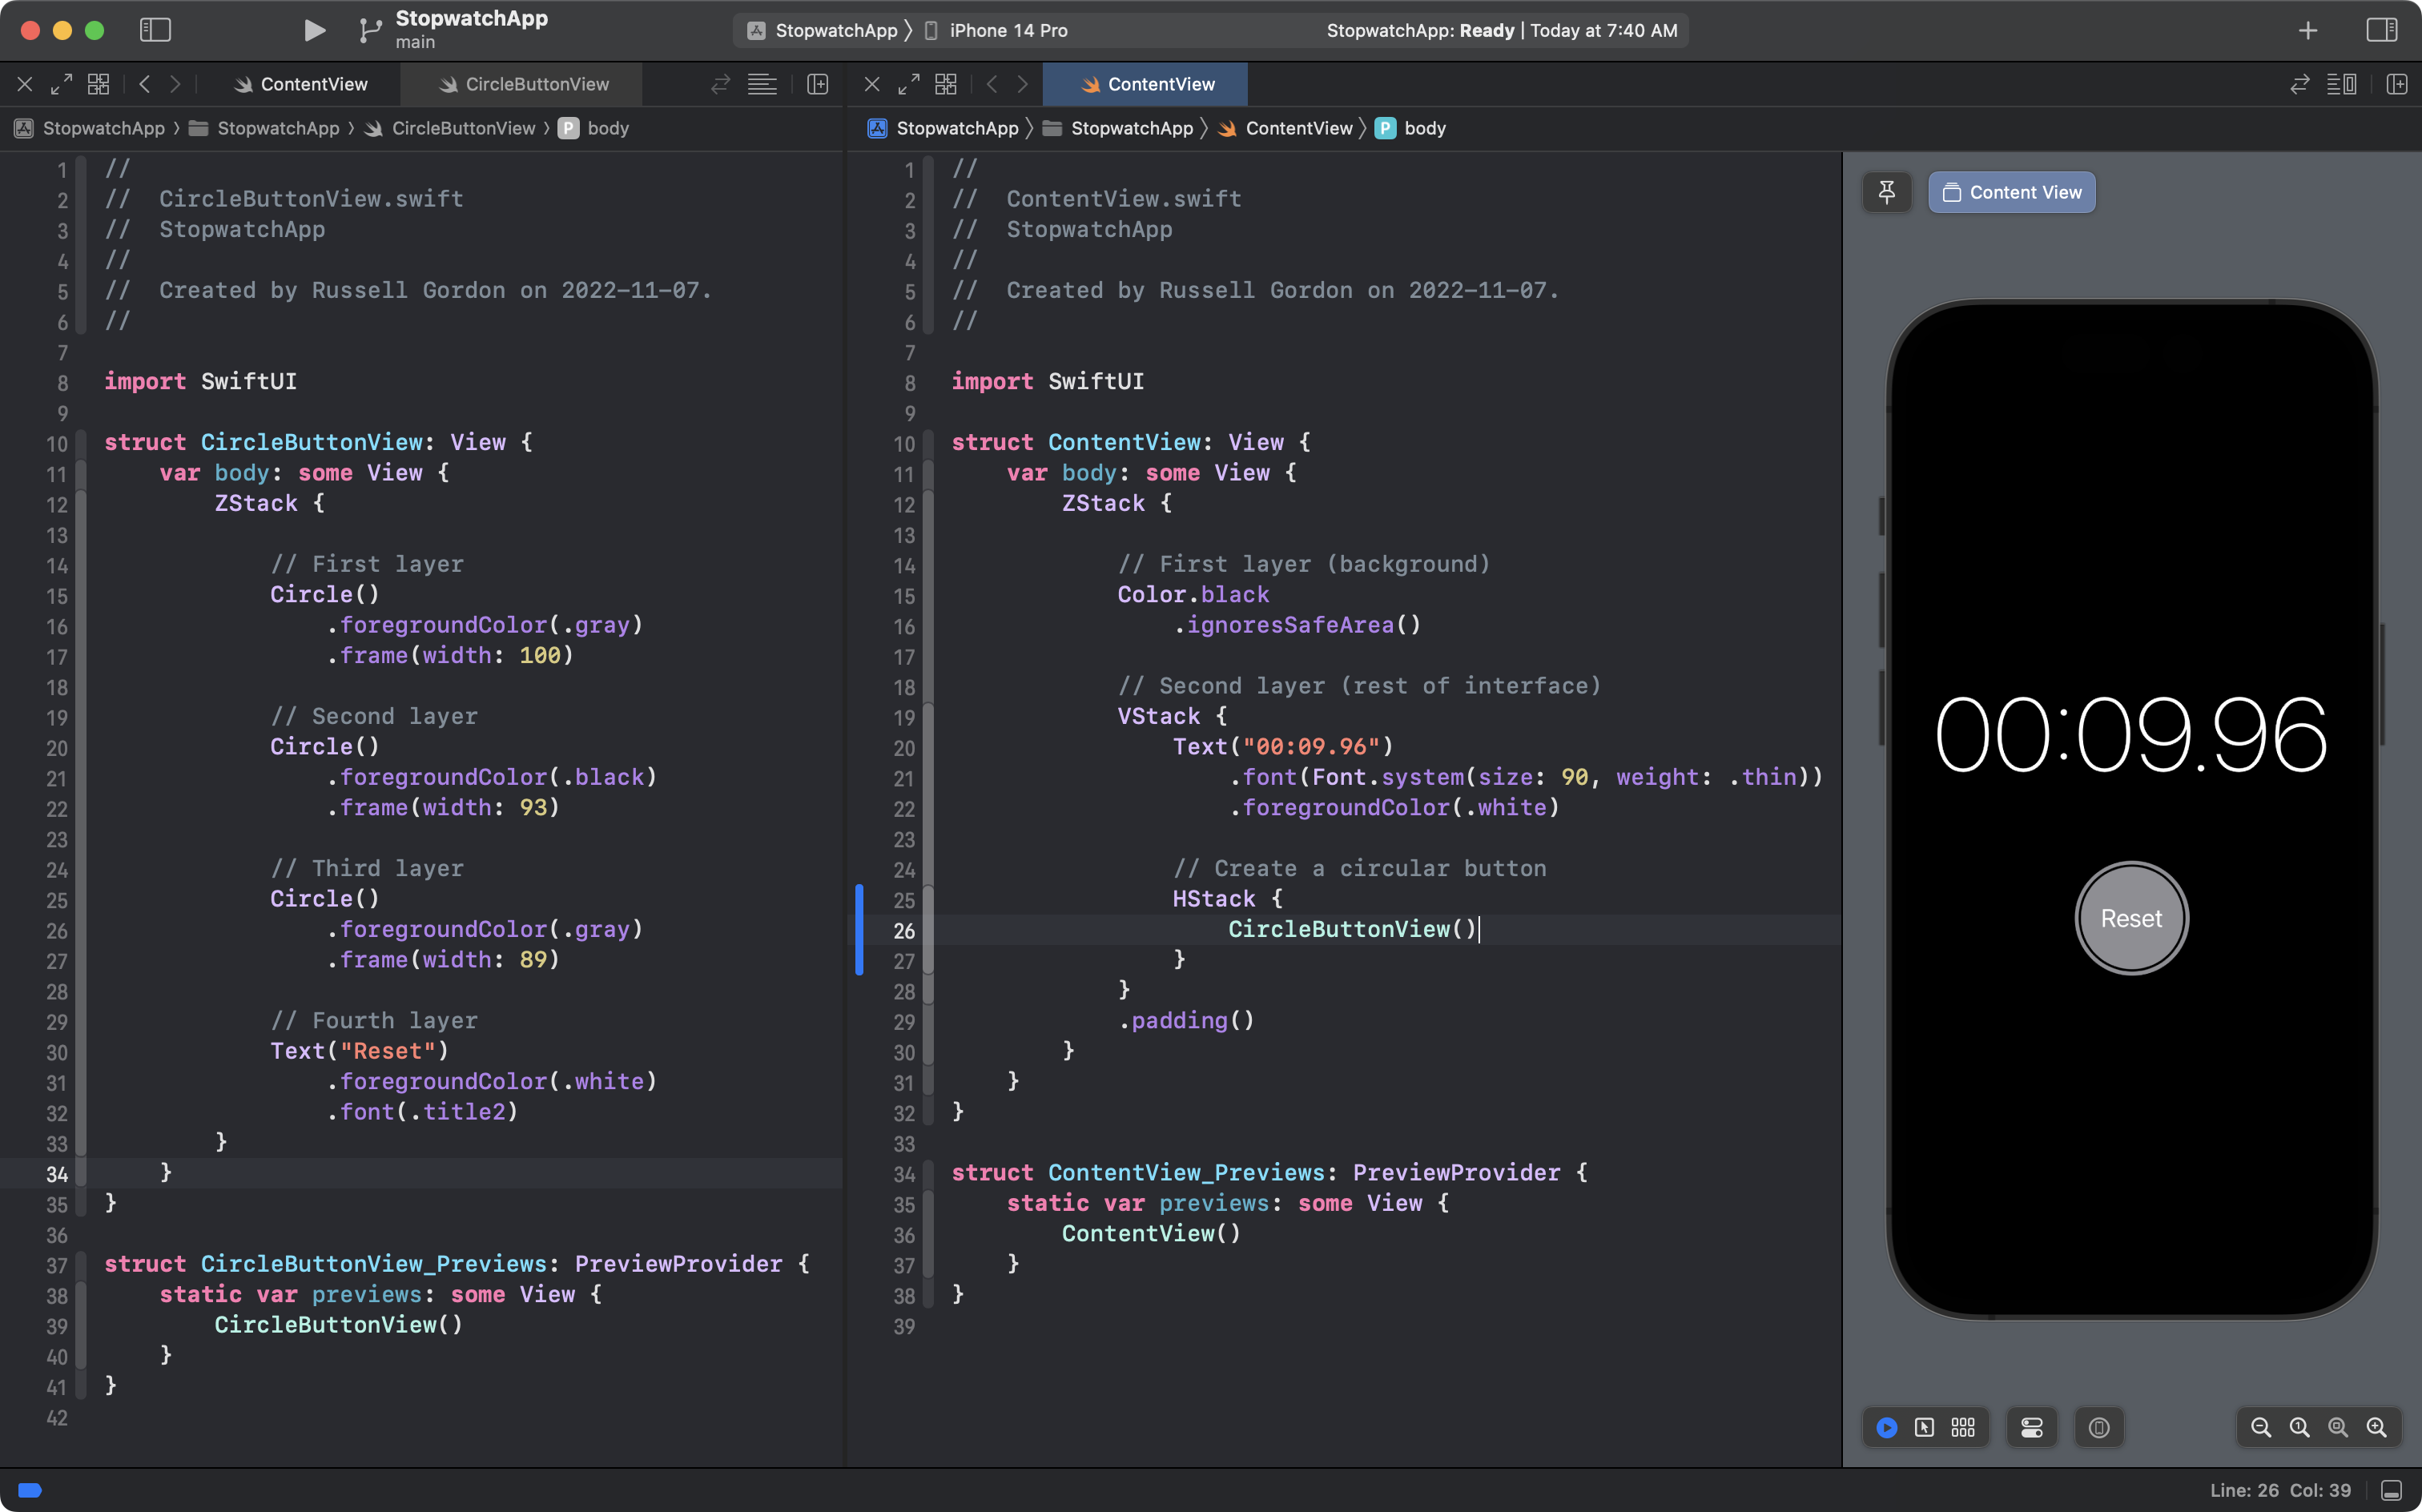Set preview zoom to 100 percent
This screenshot has width=2422, height=1512.
(x=2299, y=1427)
